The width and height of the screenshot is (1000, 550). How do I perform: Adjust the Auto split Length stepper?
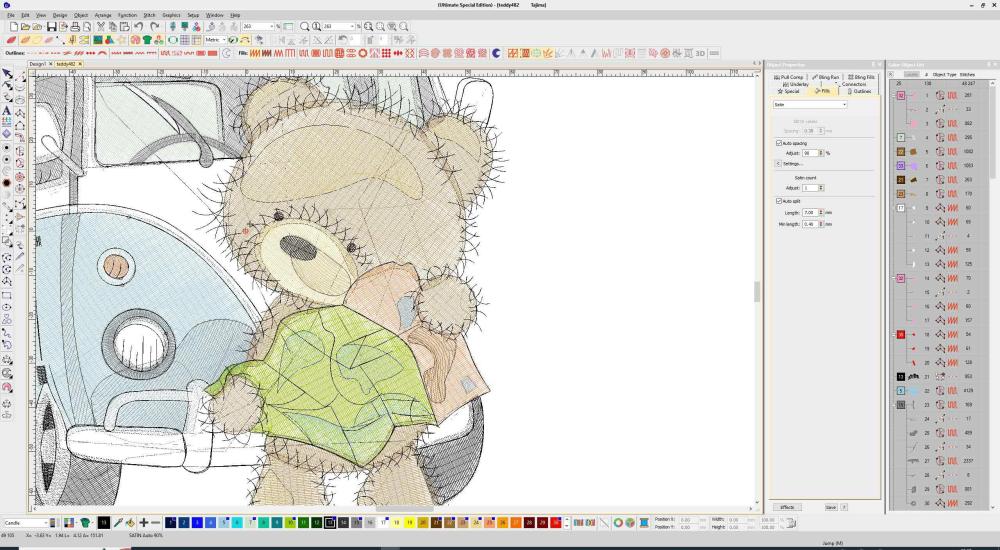click(x=821, y=212)
